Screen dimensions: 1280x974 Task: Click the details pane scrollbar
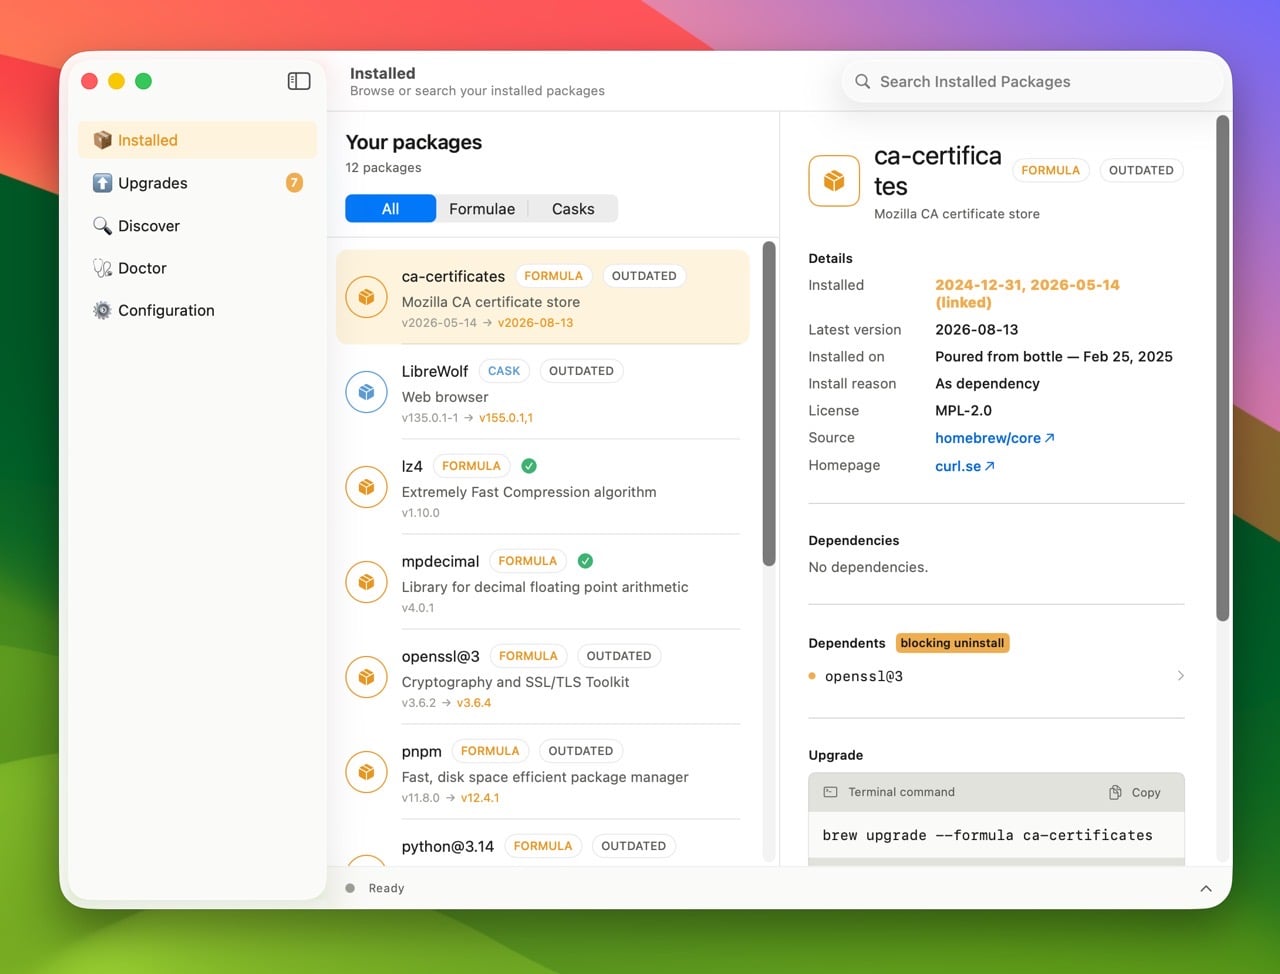(x=1222, y=368)
